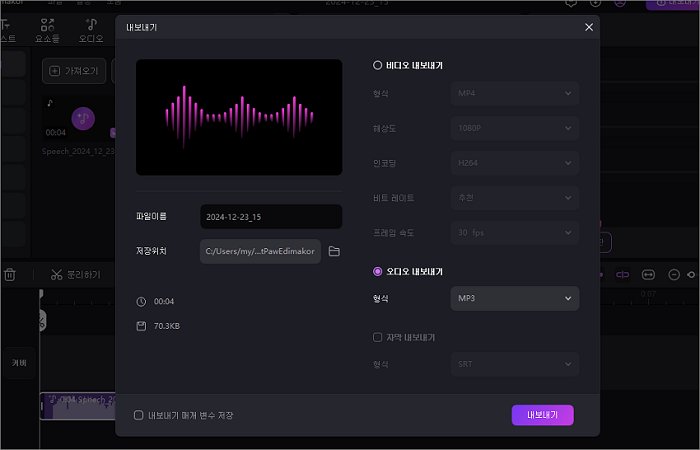Image resolution: width=700 pixels, height=450 pixels.
Task: Enable the 자막 내보내기 checkbox
Action: tap(377, 337)
